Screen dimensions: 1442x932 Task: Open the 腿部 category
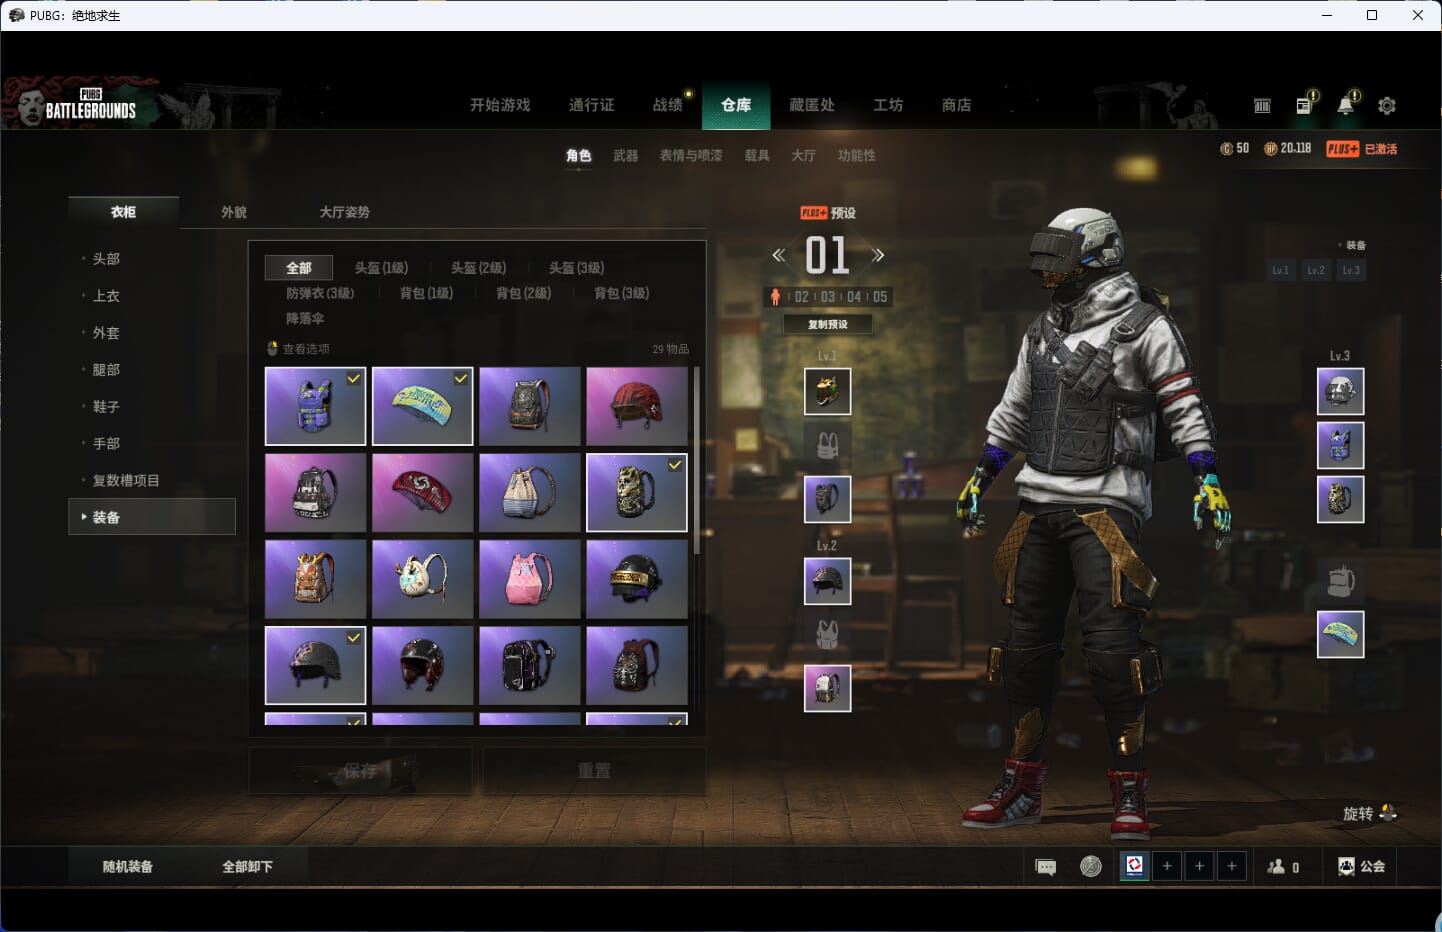(106, 370)
